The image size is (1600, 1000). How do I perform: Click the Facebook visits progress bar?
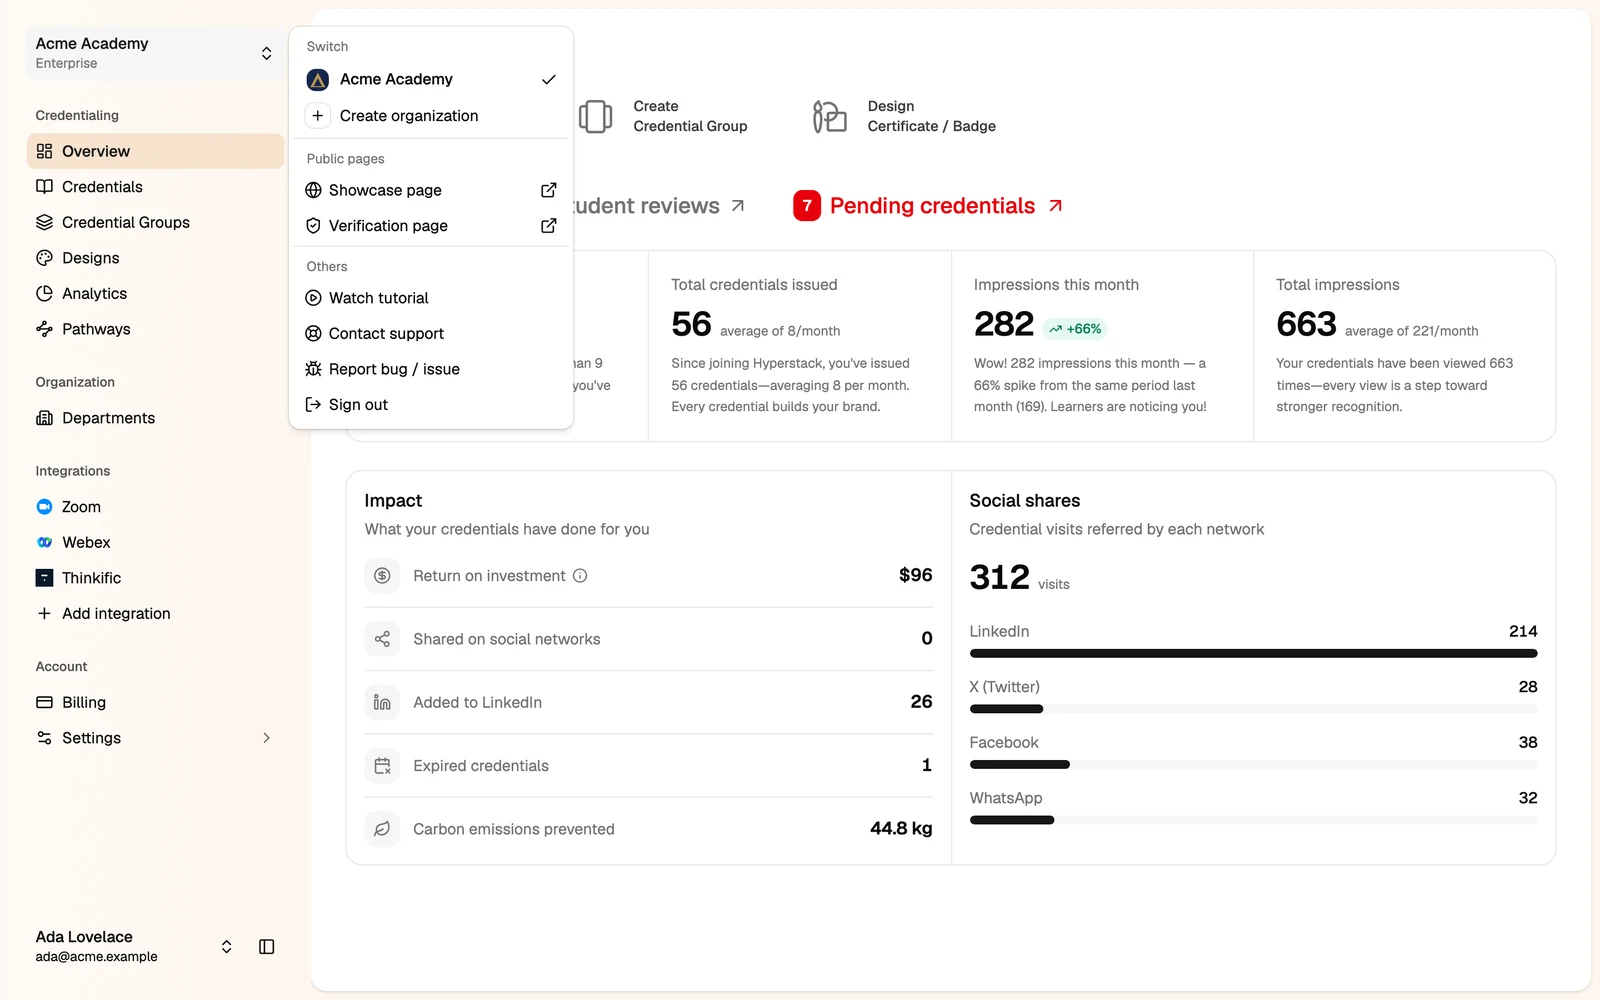click(x=1253, y=764)
